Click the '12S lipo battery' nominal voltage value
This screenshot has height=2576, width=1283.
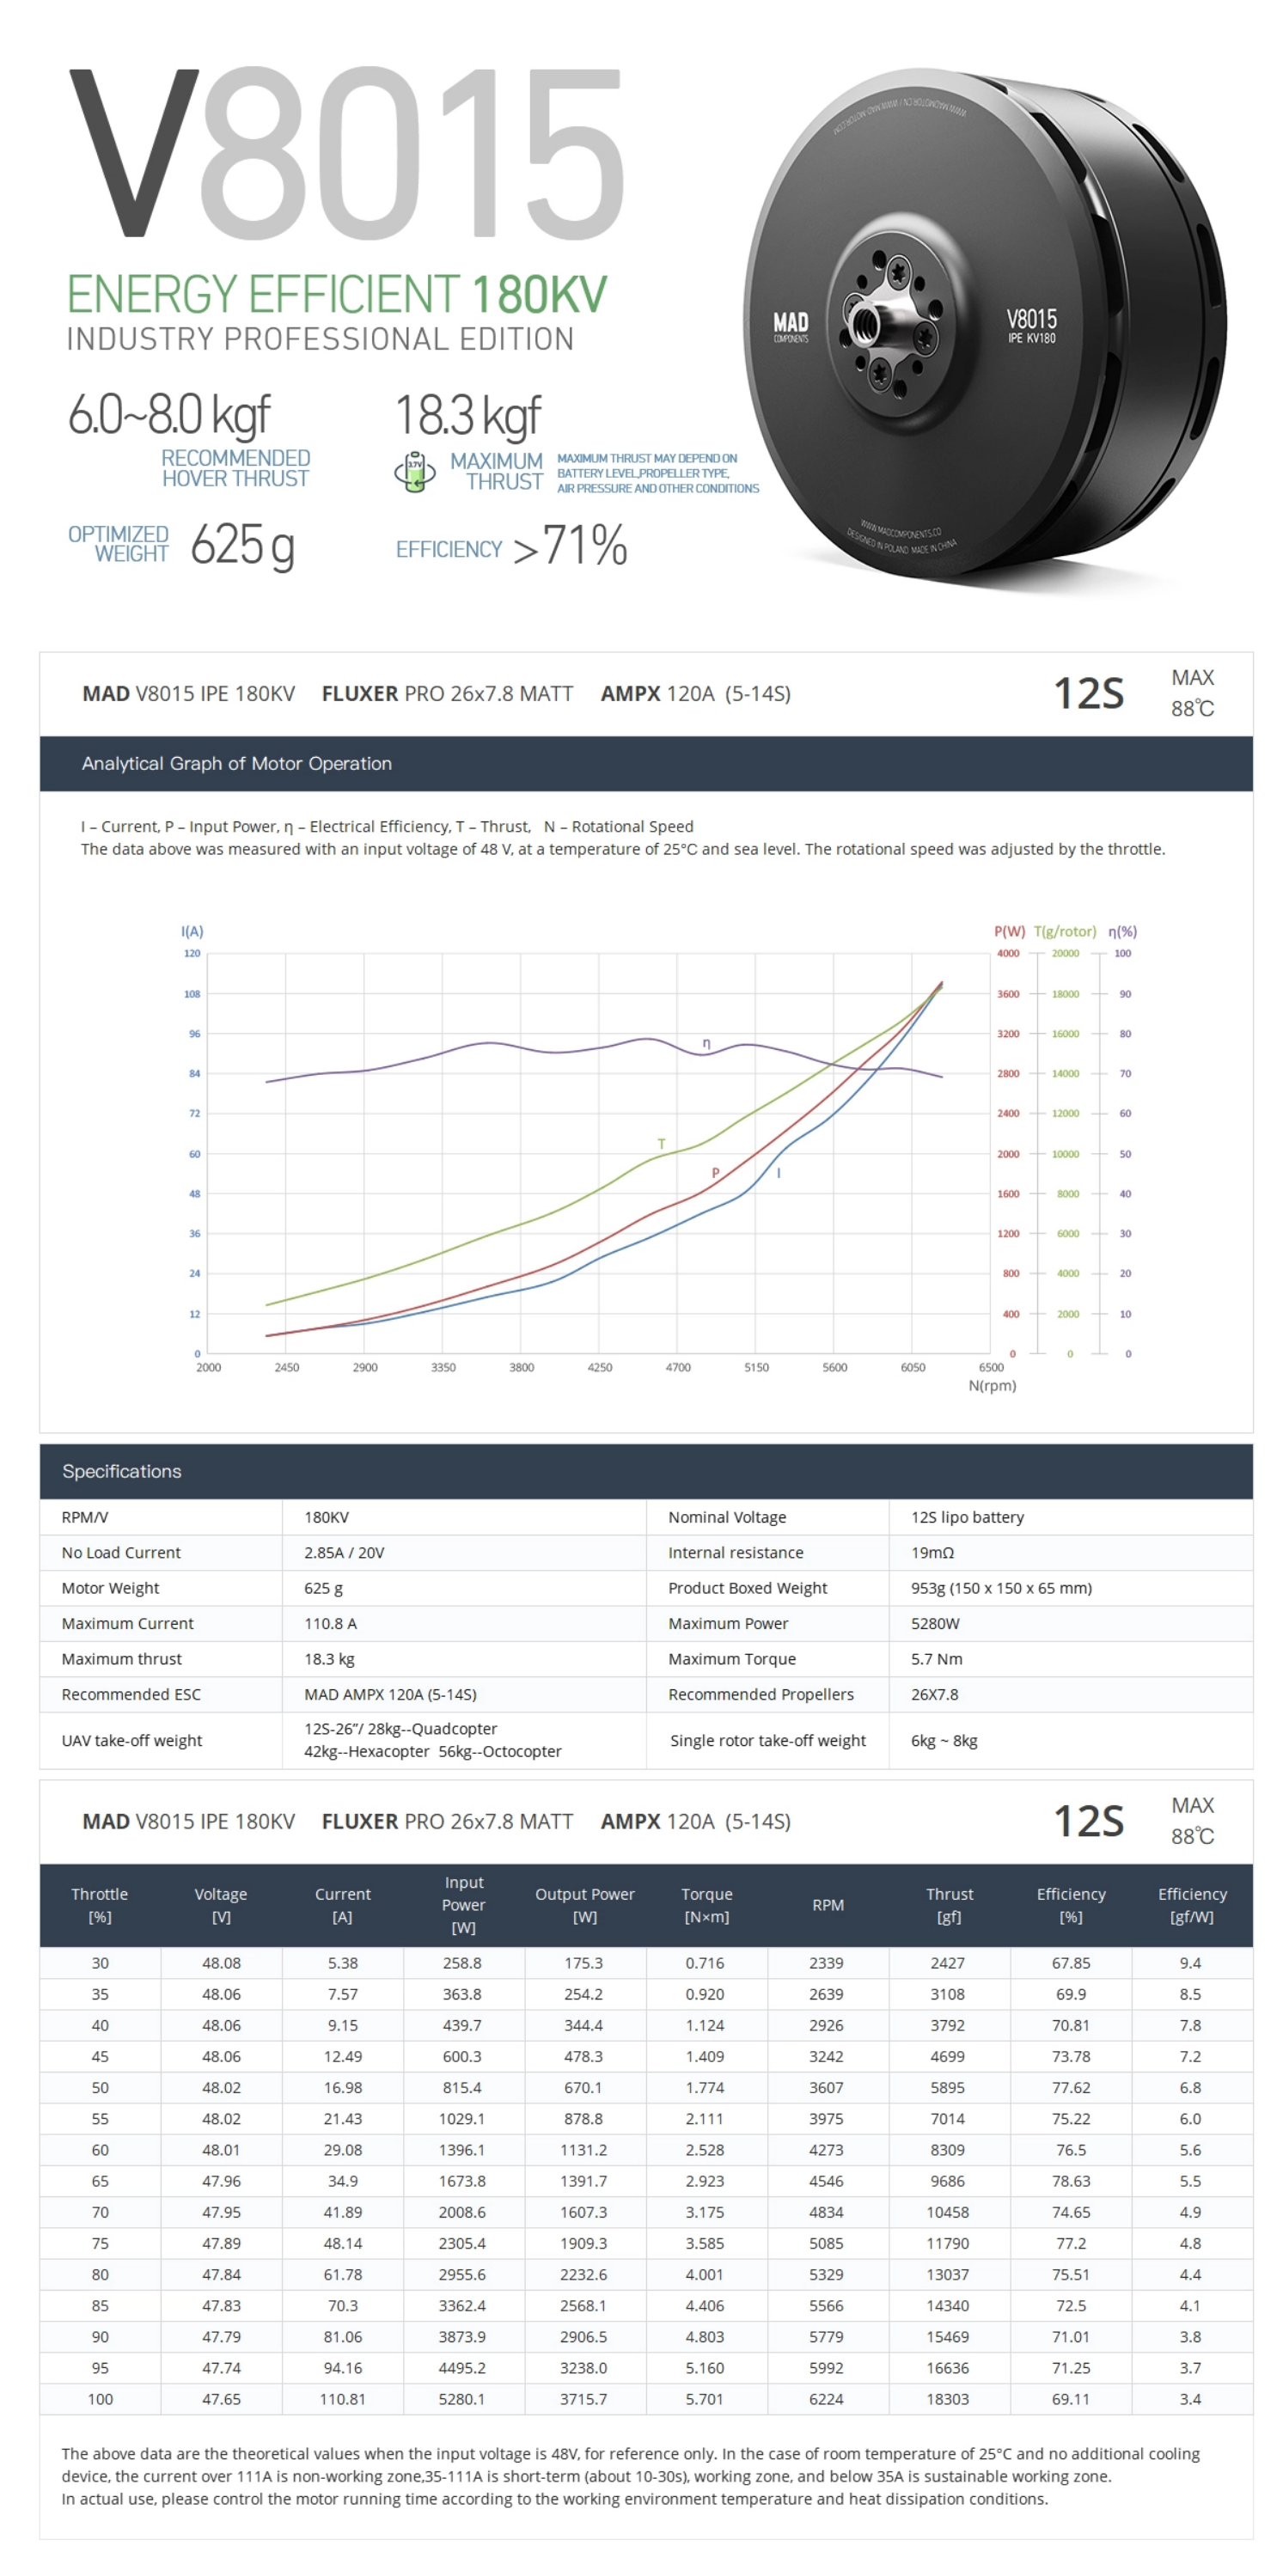click(967, 1517)
